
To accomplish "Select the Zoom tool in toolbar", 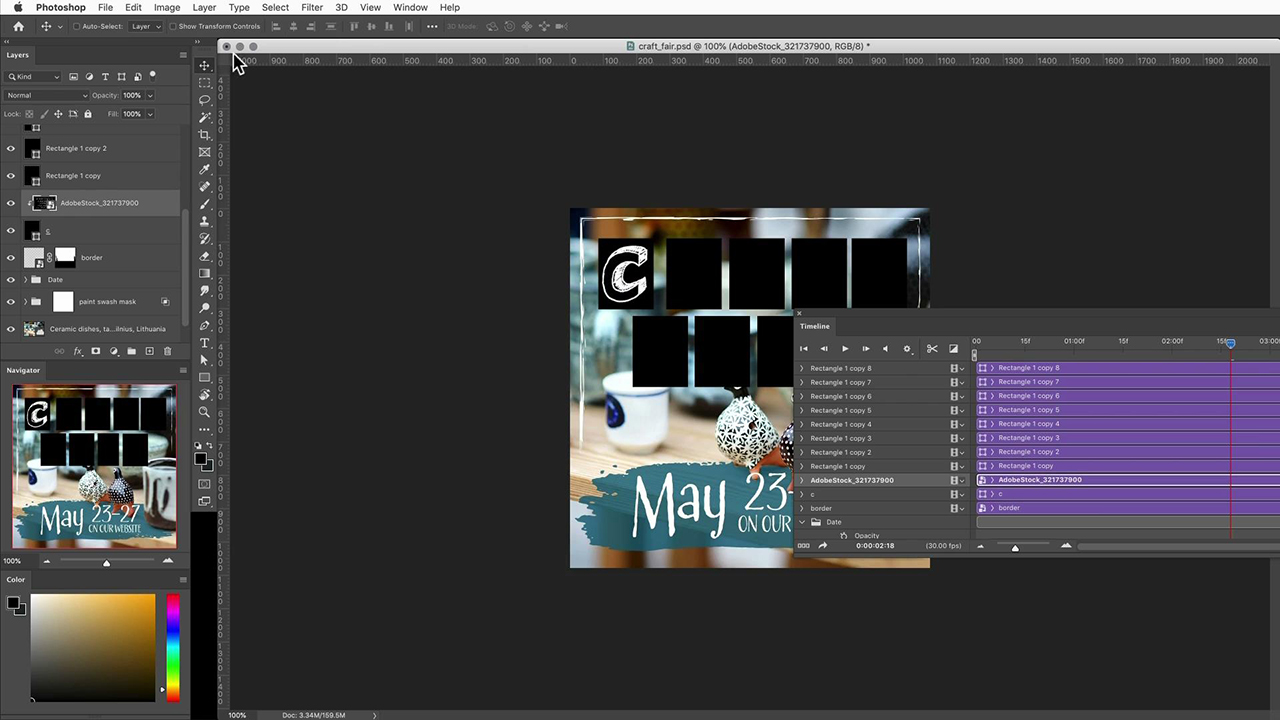I will pyautogui.click(x=205, y=412).
